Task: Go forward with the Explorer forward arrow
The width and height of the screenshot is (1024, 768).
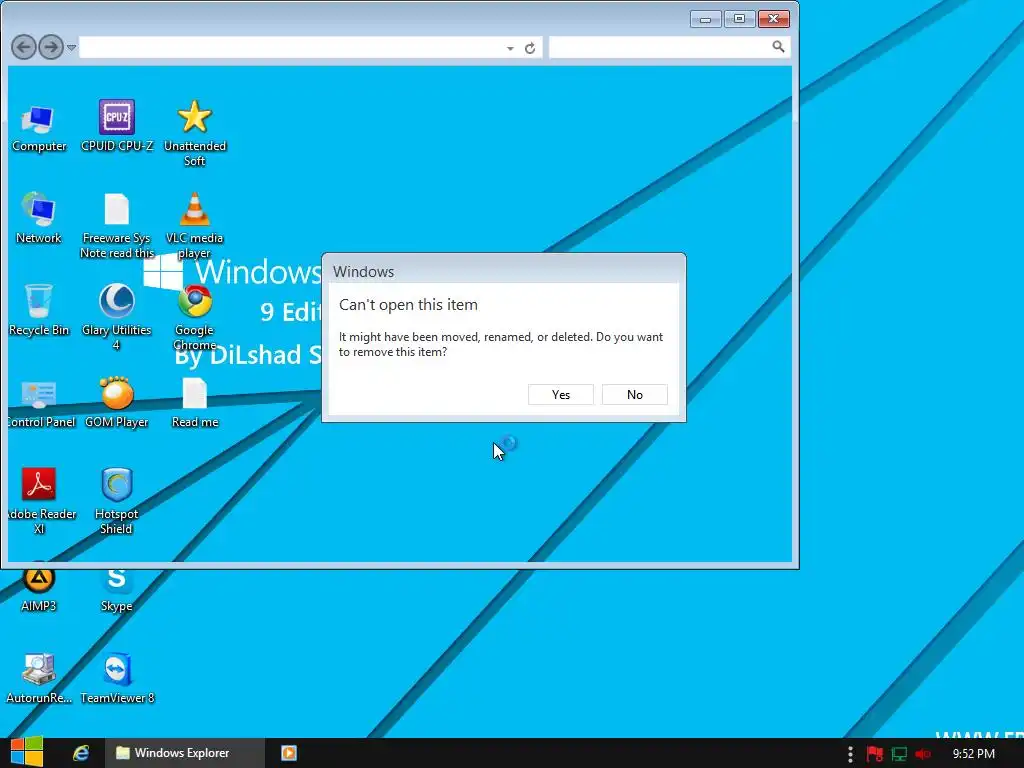Action: pyautogui.click(x=51, y=47)
